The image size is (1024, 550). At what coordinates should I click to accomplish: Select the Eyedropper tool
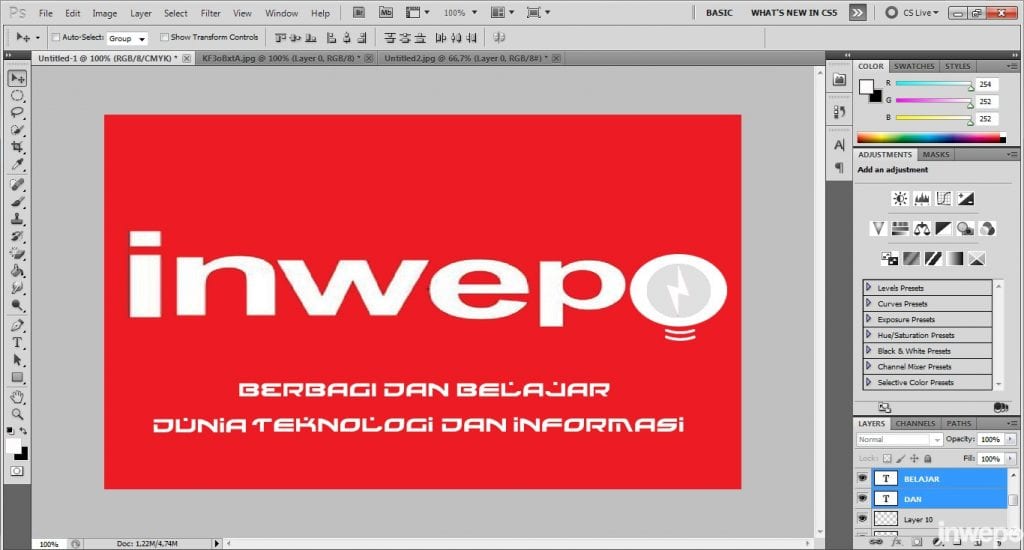pos(17,164)
